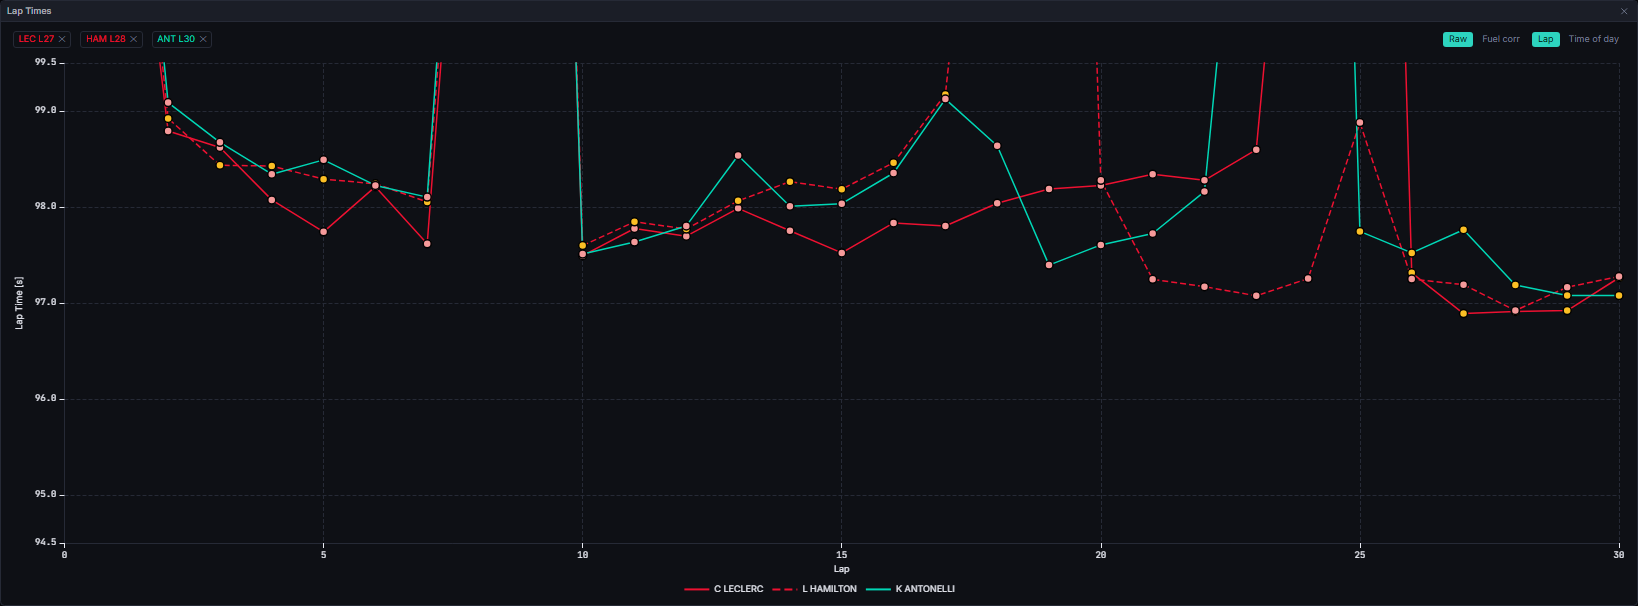Viewport: 1638px width, 606px height.
Task: Switch x-axis to Time of day
Action: click(1594, 39)
